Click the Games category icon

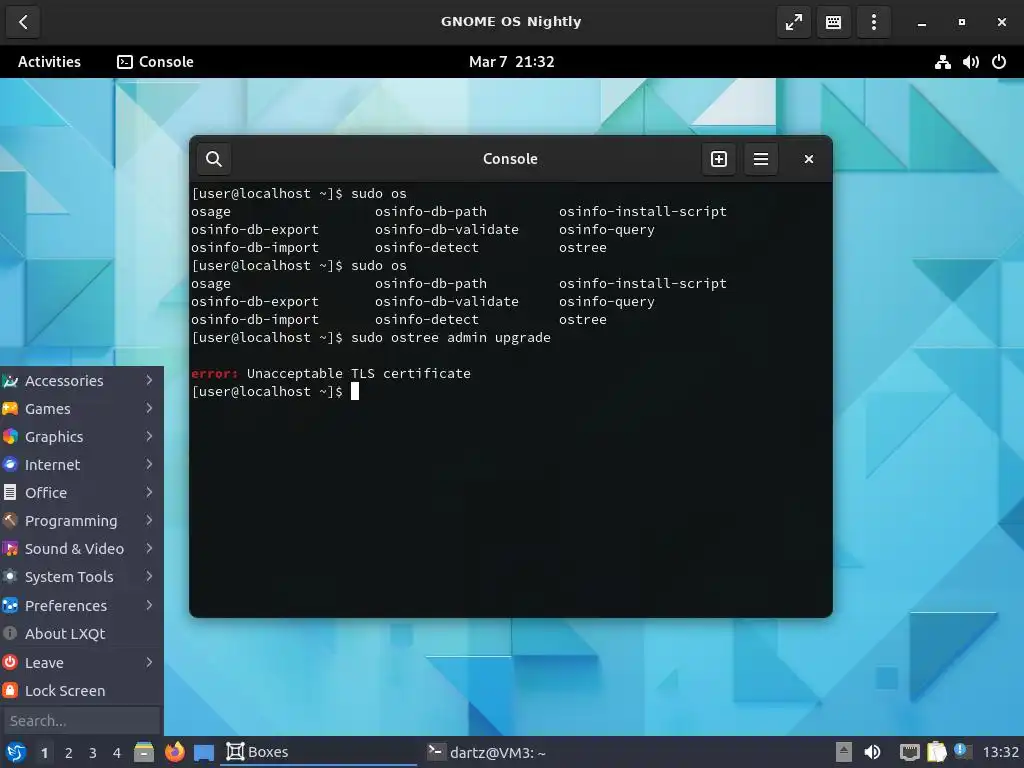click(x=10, y=409)
